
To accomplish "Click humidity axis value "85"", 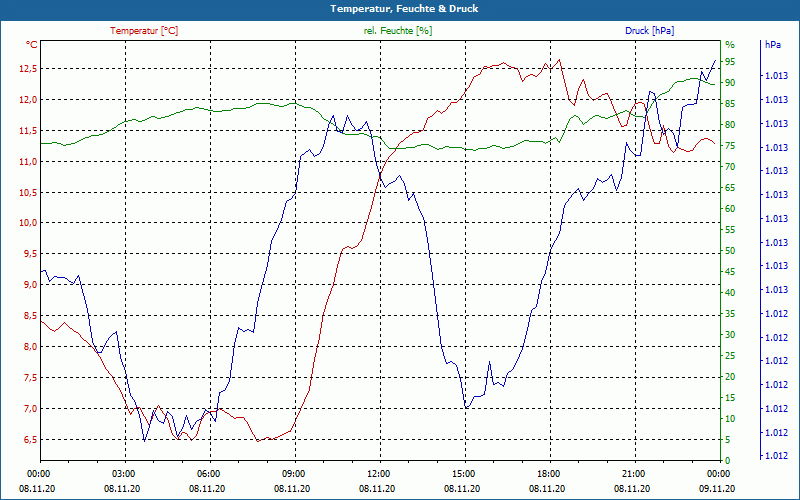I will coord(730,104).
